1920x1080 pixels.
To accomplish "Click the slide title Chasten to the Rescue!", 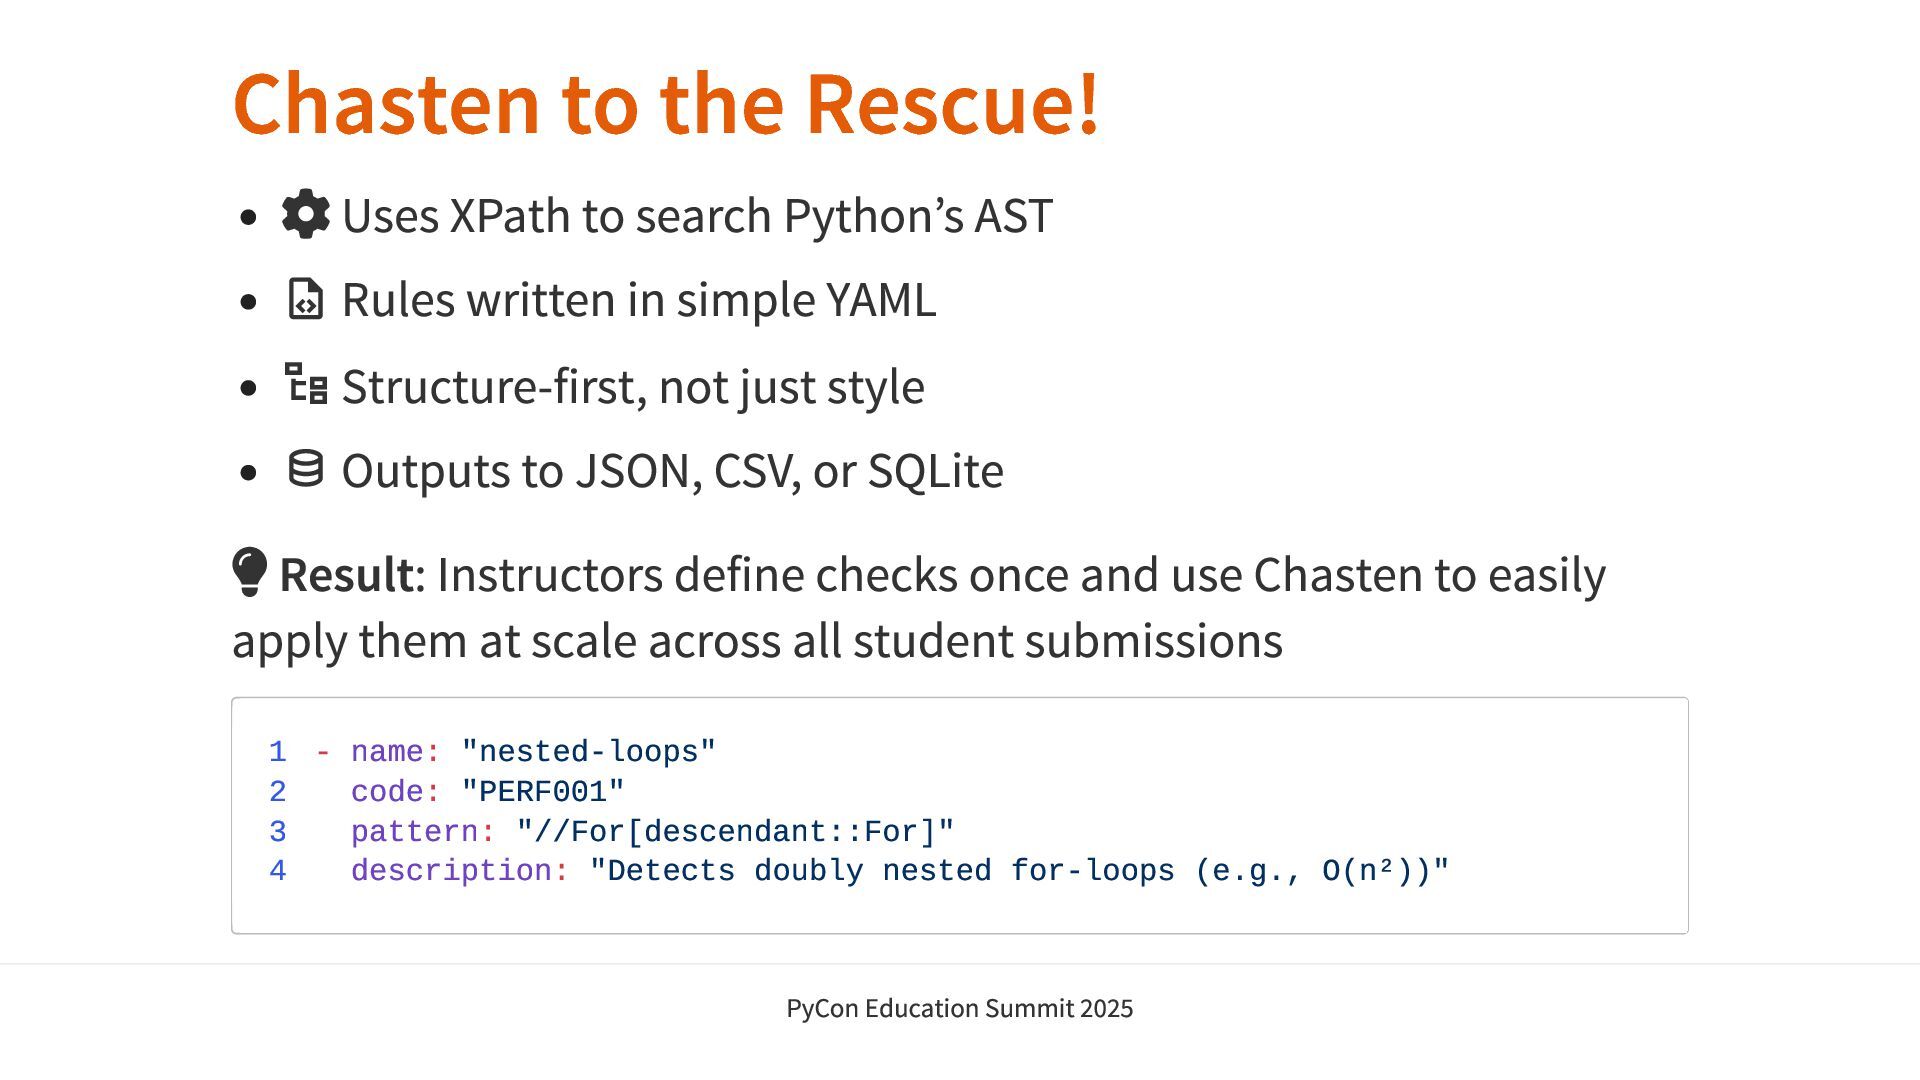I will tap(666, 103).
